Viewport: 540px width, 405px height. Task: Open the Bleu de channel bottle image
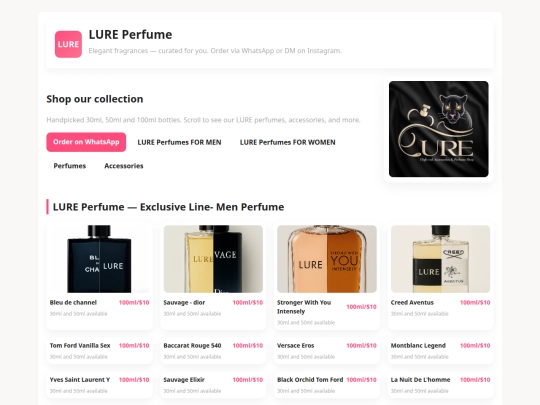tap(99, 259)
